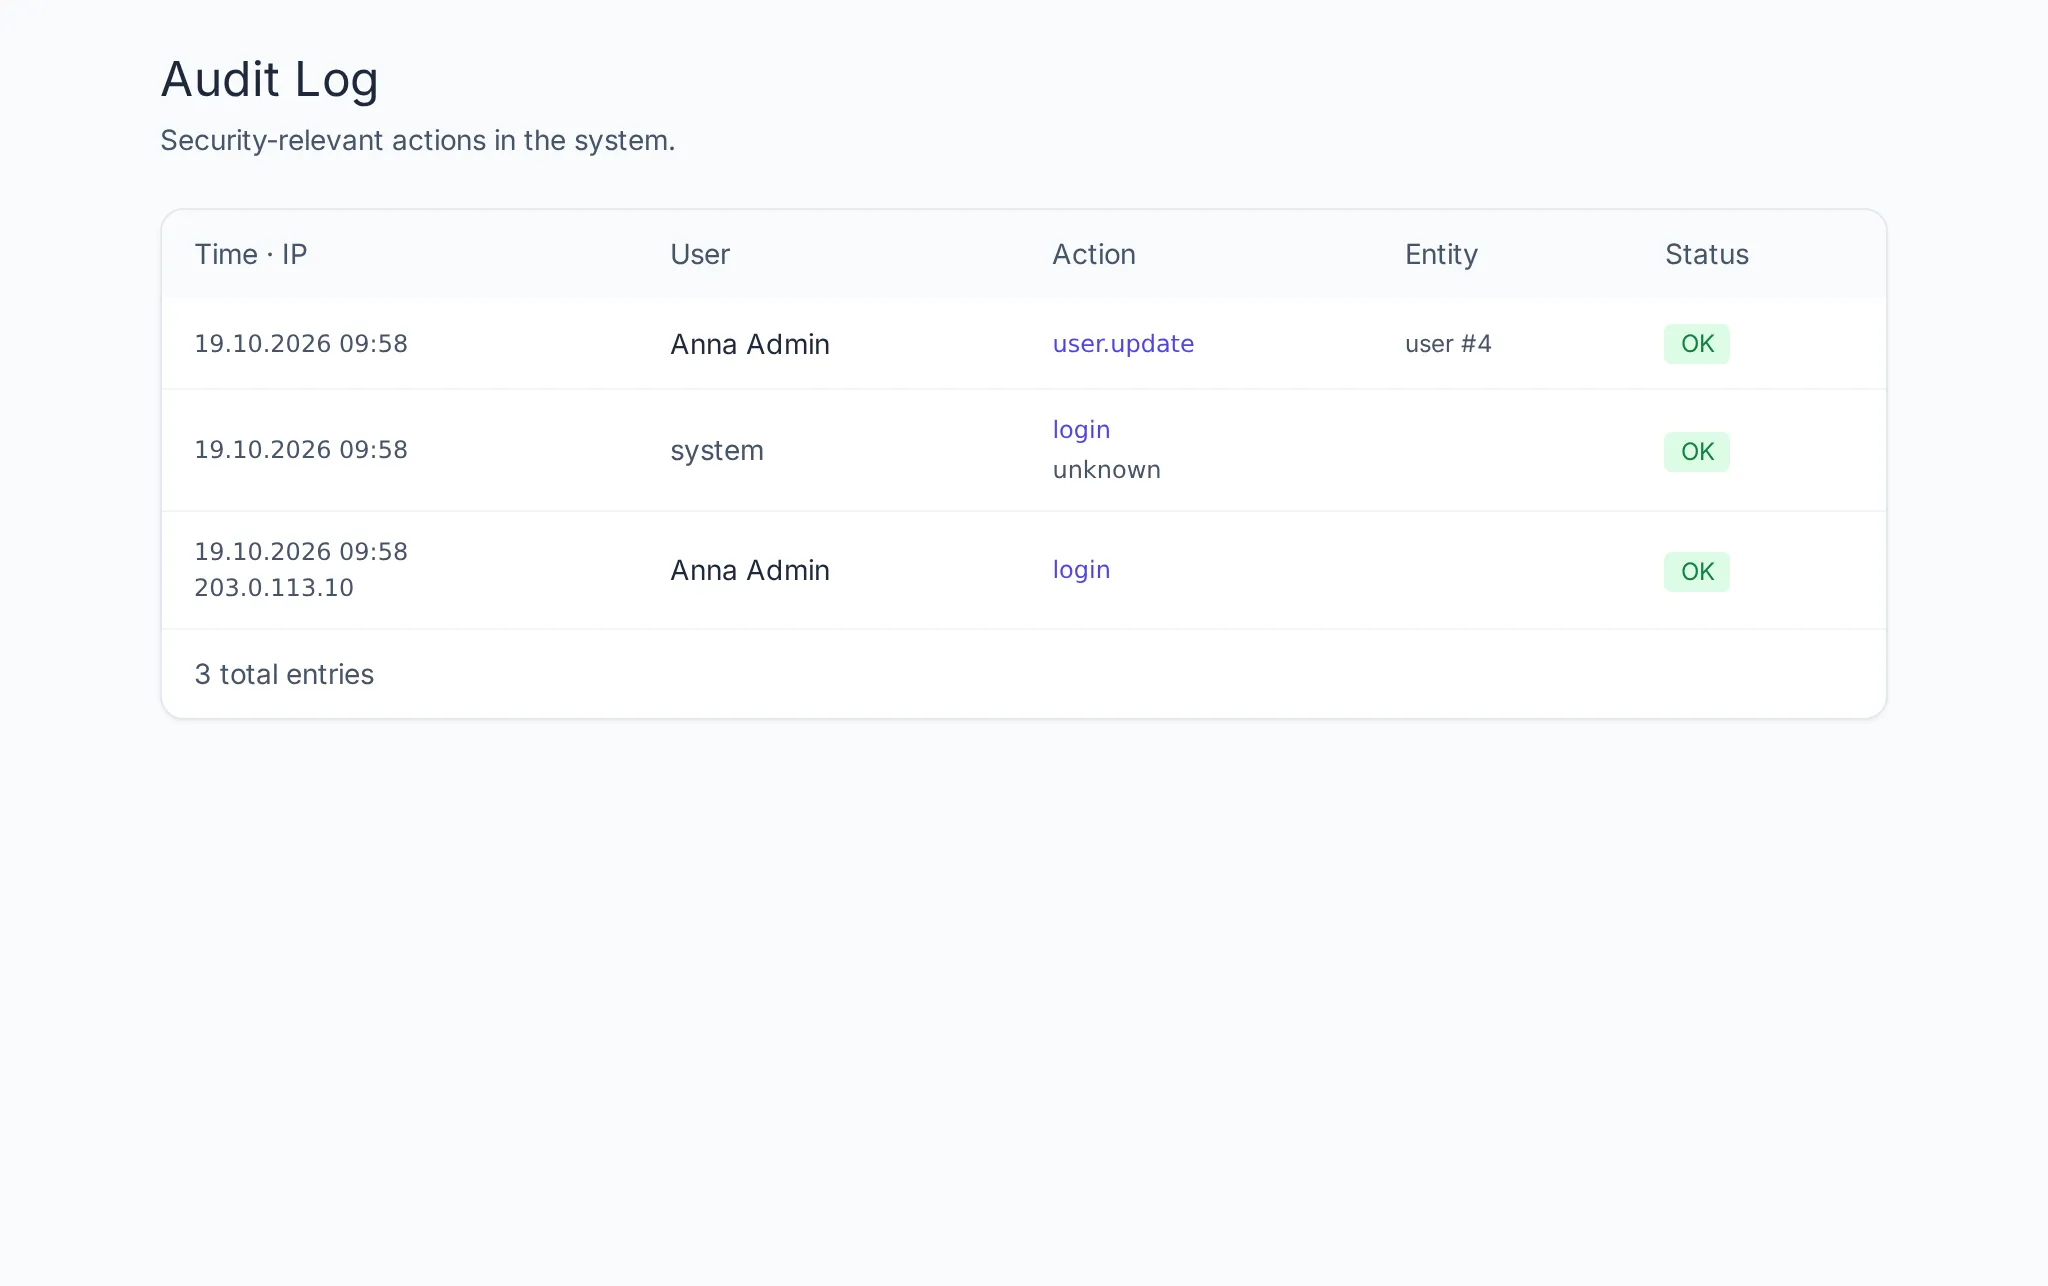The height and width of the screenshot is (1286, 2048).
Task: Click timestamp above 203.0.113.10
Action: (x=301, y=552)
